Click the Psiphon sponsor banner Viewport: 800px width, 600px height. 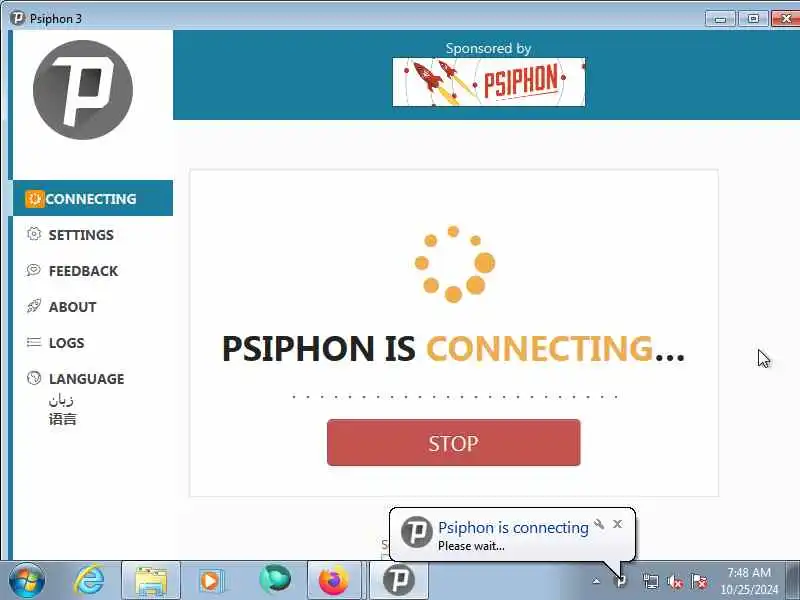coord(489,82)
